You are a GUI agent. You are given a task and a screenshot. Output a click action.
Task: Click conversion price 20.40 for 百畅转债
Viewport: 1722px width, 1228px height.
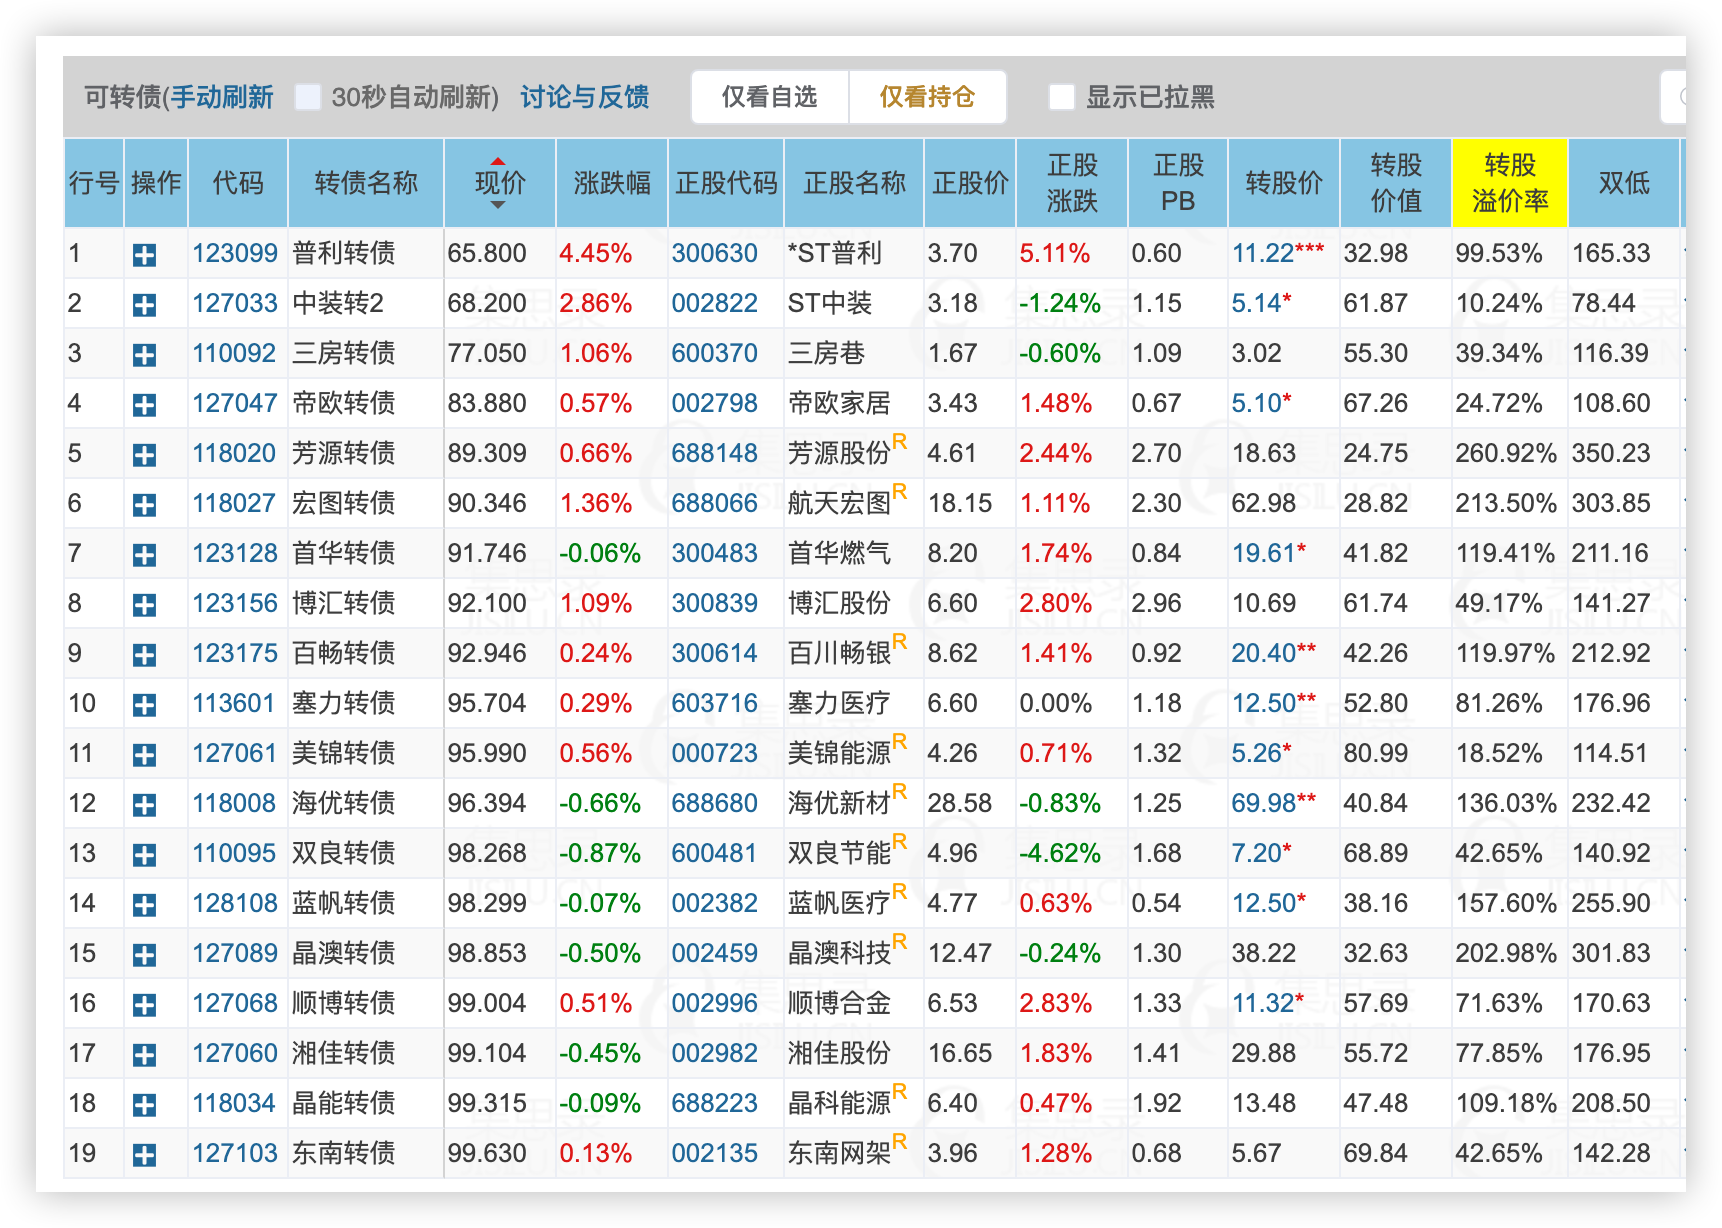pyautogui.click(x=1264, y=653)
